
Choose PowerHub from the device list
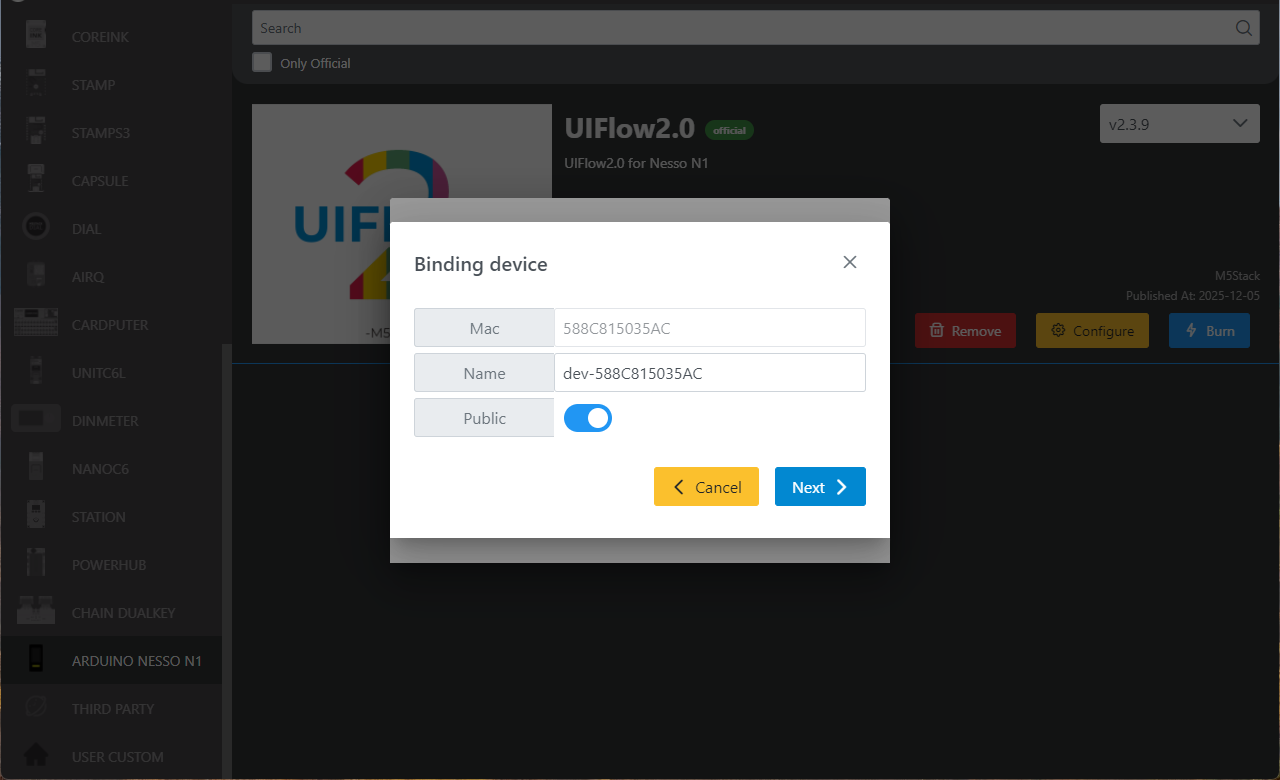108,565
